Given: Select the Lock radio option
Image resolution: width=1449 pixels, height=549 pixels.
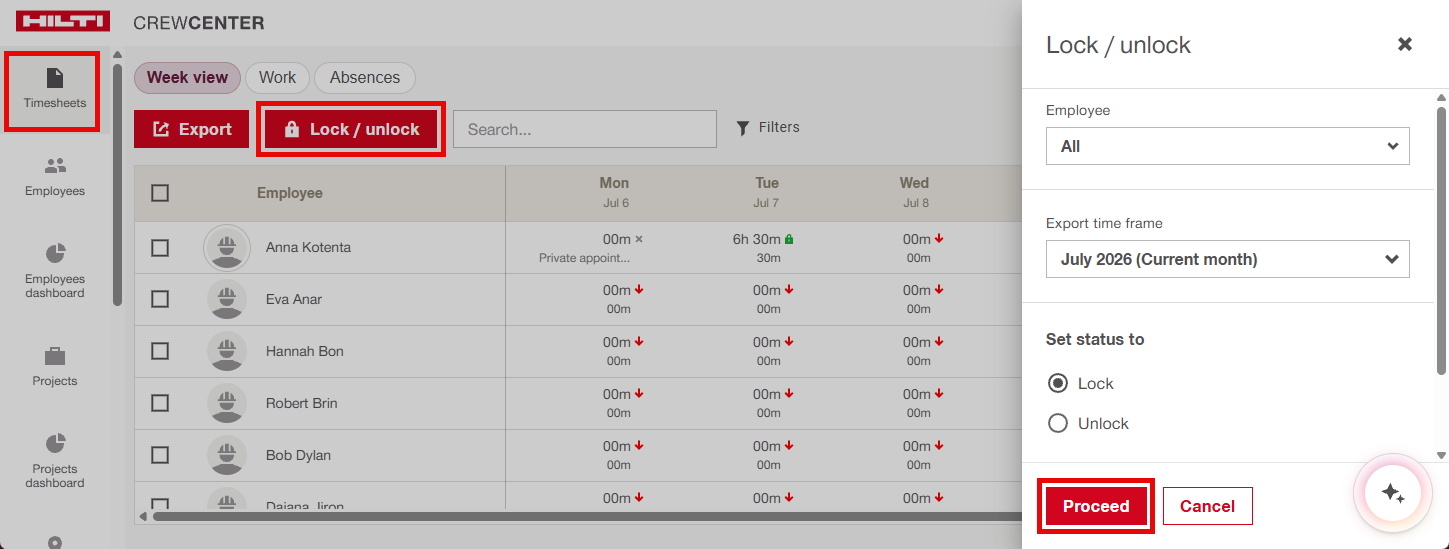Looking at the screenshot, I should pos(1058,383).
